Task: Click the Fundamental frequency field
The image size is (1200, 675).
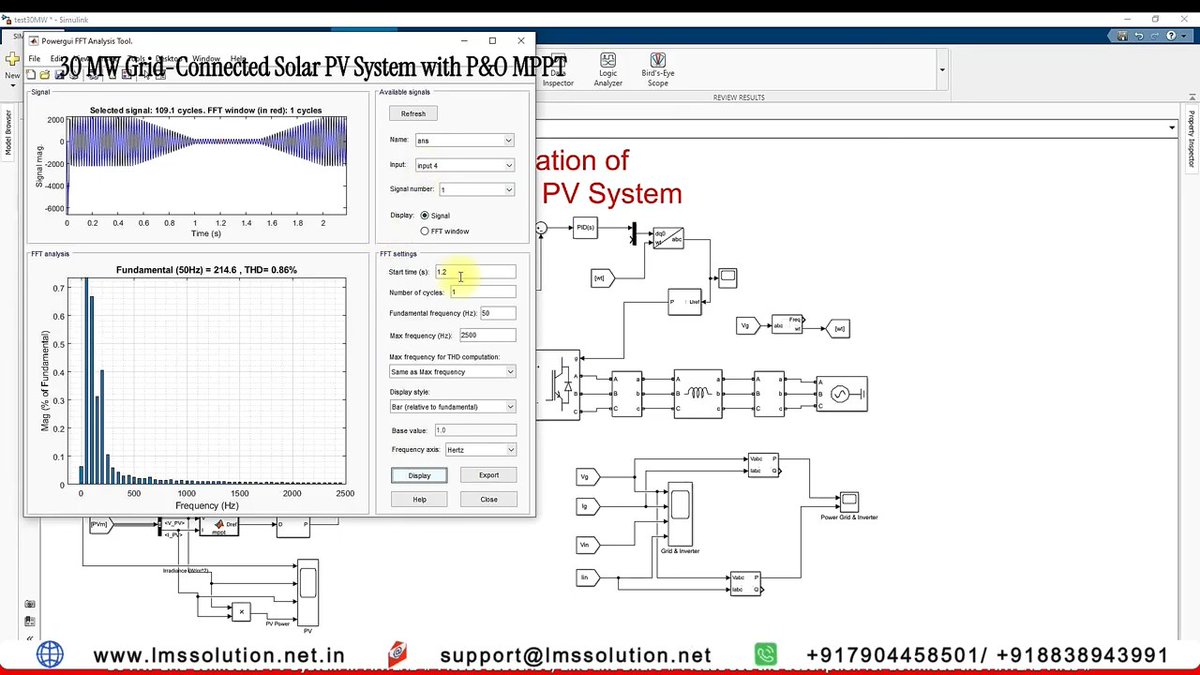Action: pyautogui.click(x=498, y=314)
